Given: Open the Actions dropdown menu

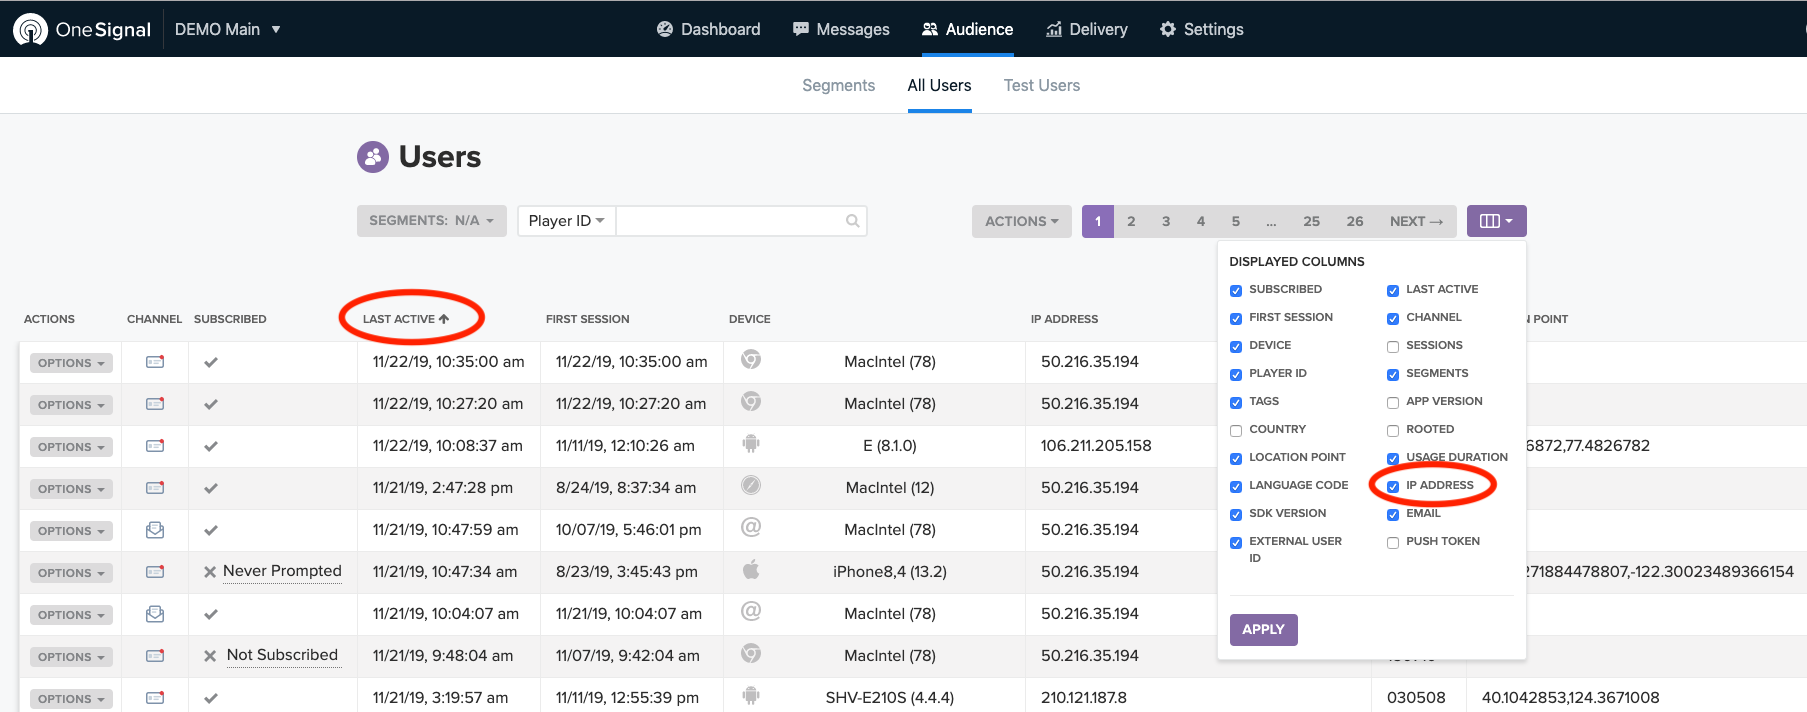Looking at the screenshot, I should coord(1021,221).
